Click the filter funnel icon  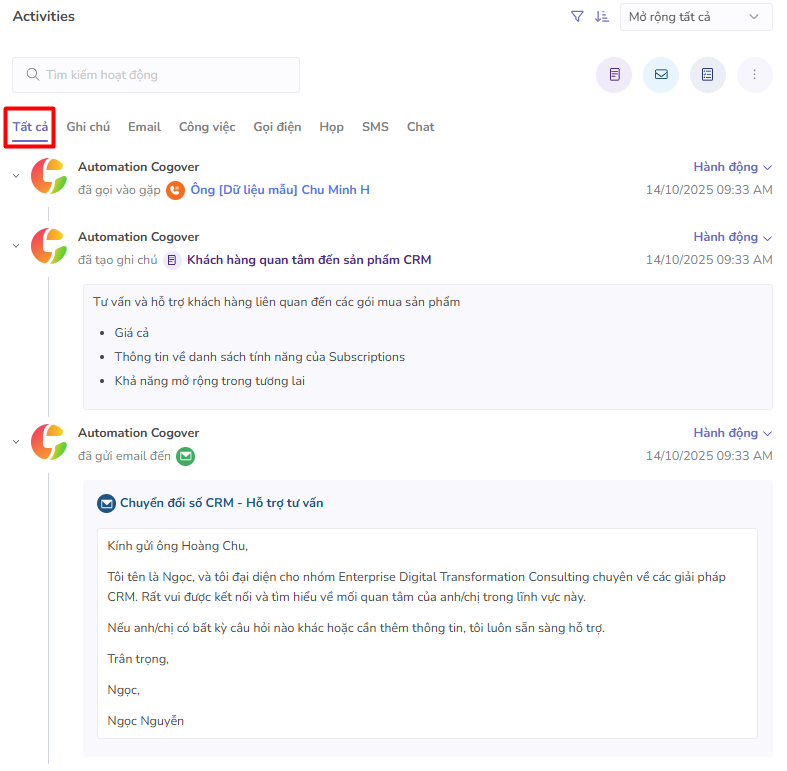coord(577,16)
